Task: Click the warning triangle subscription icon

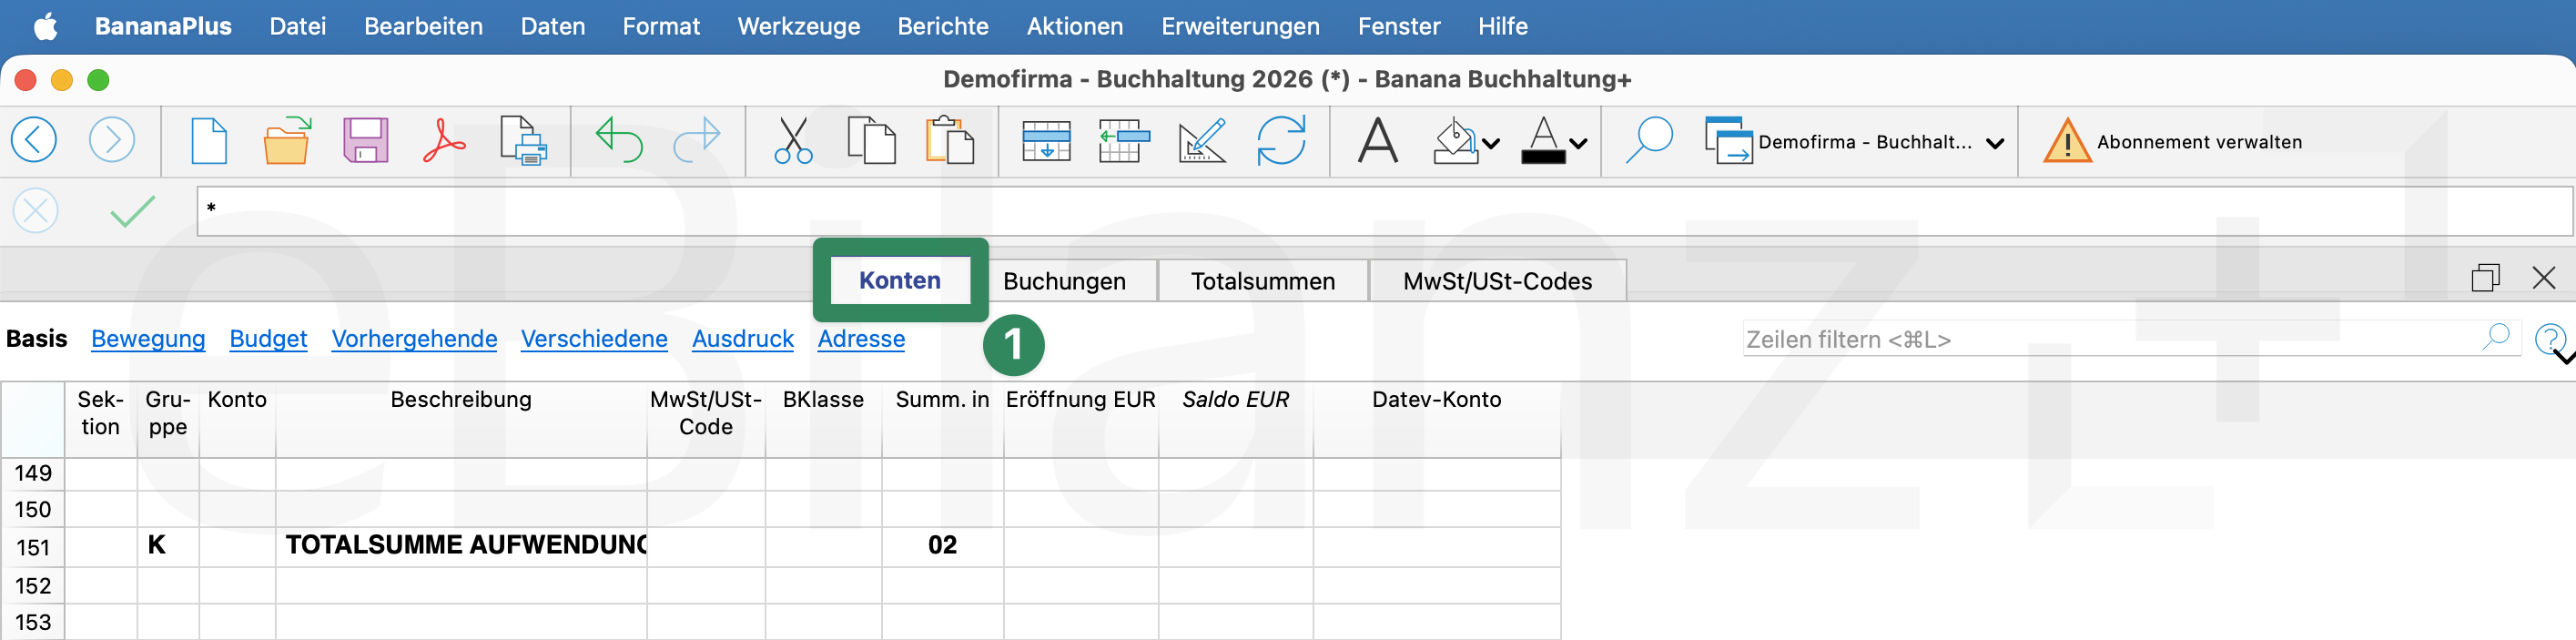Action: [x=2067, y=141]
